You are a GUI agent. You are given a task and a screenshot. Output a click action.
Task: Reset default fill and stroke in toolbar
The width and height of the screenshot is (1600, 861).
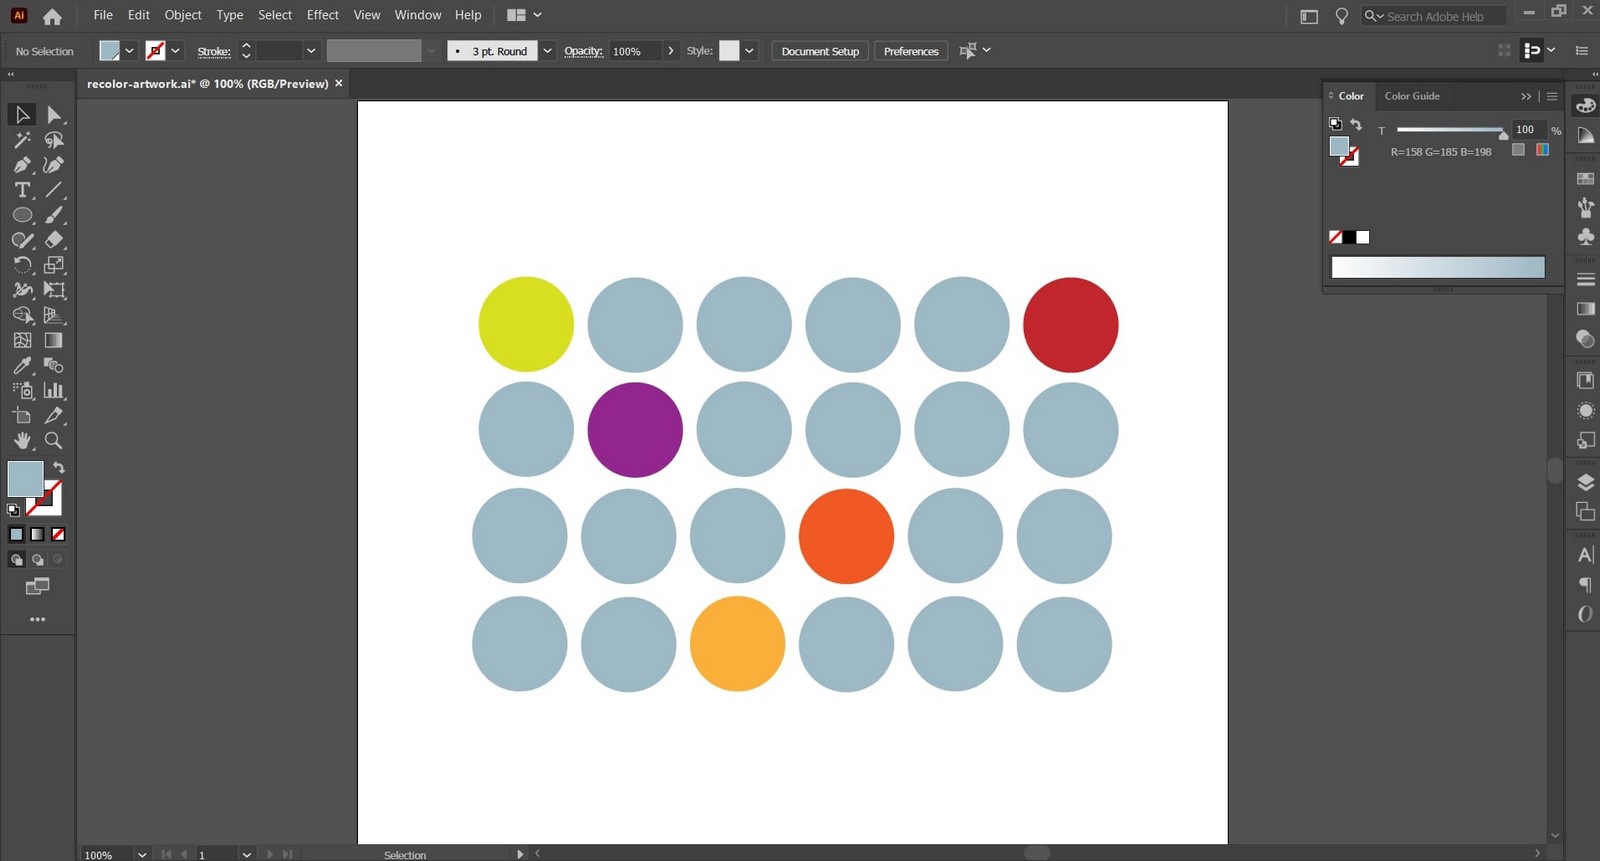click(x=14, y=510)
